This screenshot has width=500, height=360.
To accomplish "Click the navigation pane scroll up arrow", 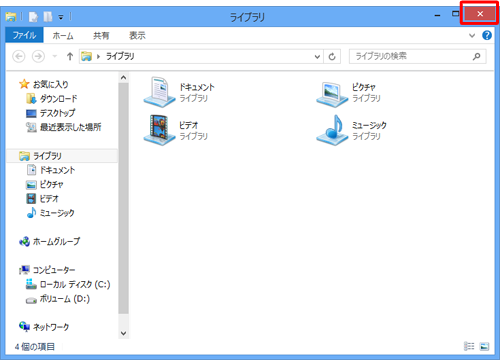I will coord(123,78).
